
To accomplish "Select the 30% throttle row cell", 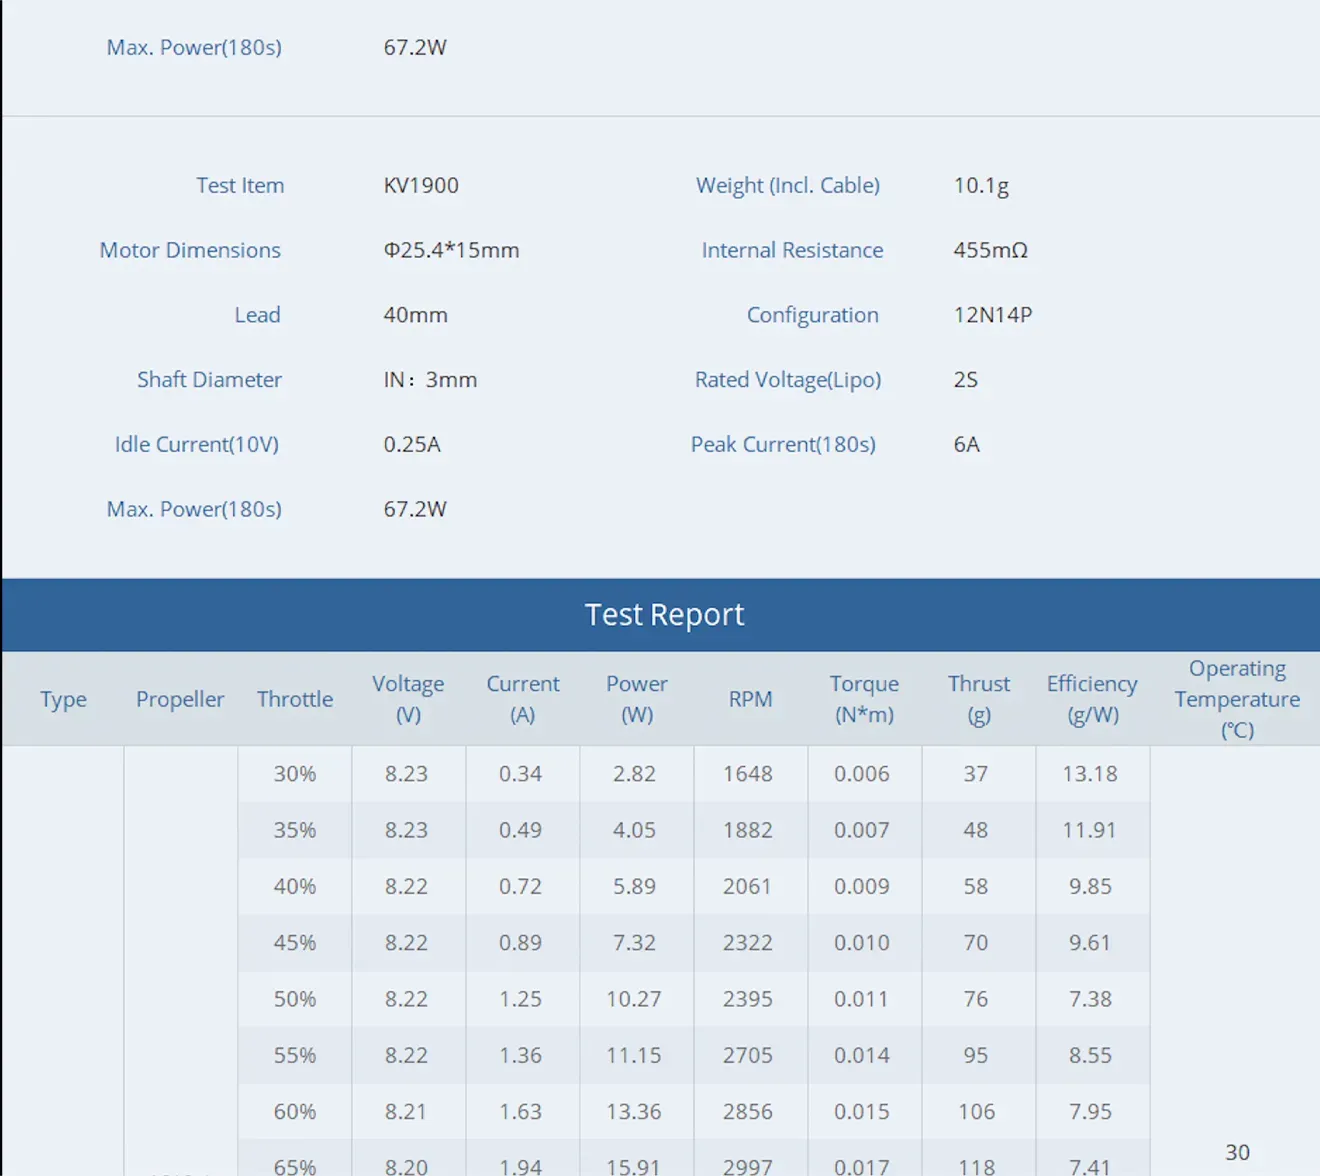I will (x=295, y=774).
